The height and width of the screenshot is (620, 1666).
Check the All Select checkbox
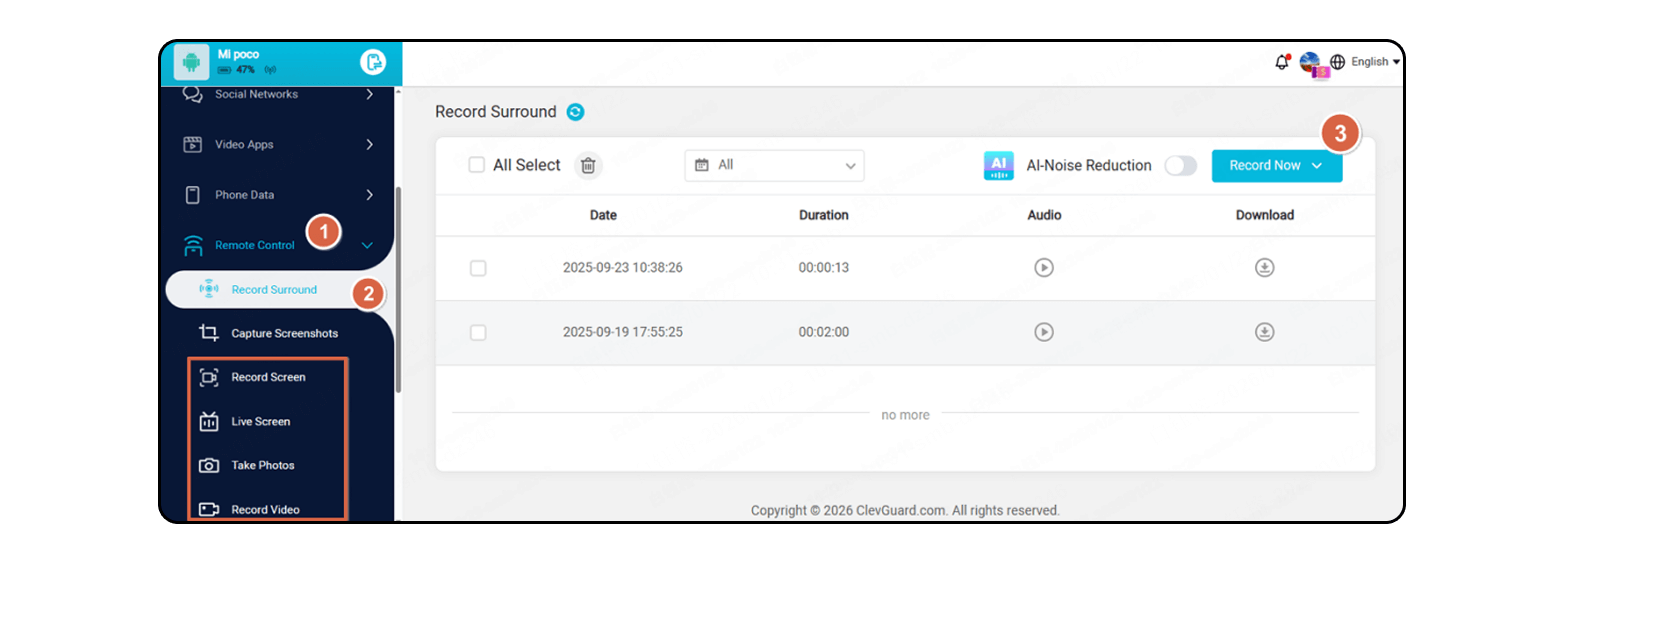477,165
